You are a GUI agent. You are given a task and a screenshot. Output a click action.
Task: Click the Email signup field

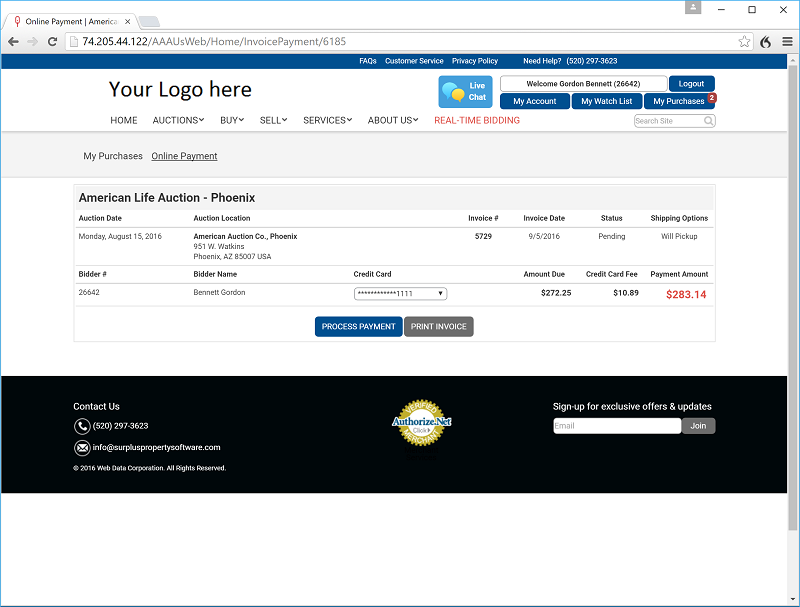click(x=617, y=426)
